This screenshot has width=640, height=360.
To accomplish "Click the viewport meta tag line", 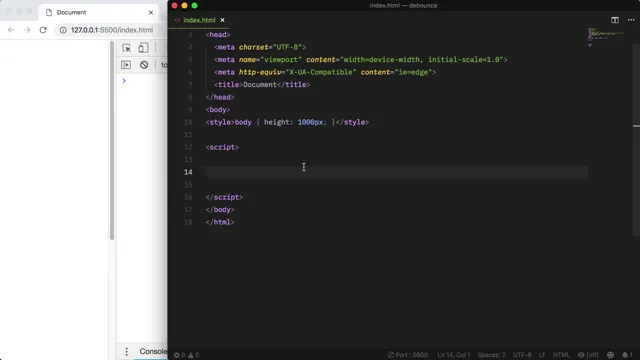I will click(361, 60).
